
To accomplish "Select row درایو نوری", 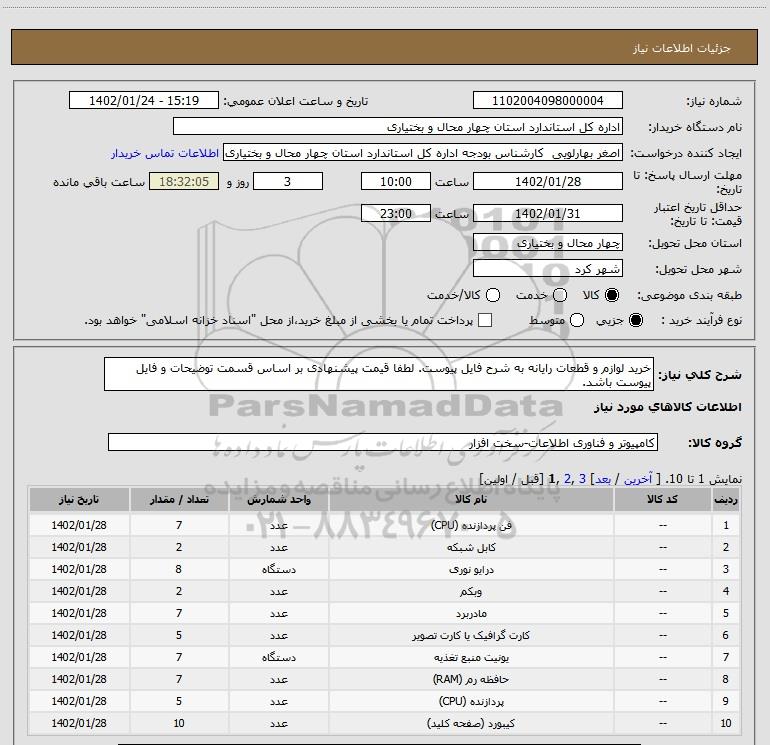I will click(x=384, y=569).
